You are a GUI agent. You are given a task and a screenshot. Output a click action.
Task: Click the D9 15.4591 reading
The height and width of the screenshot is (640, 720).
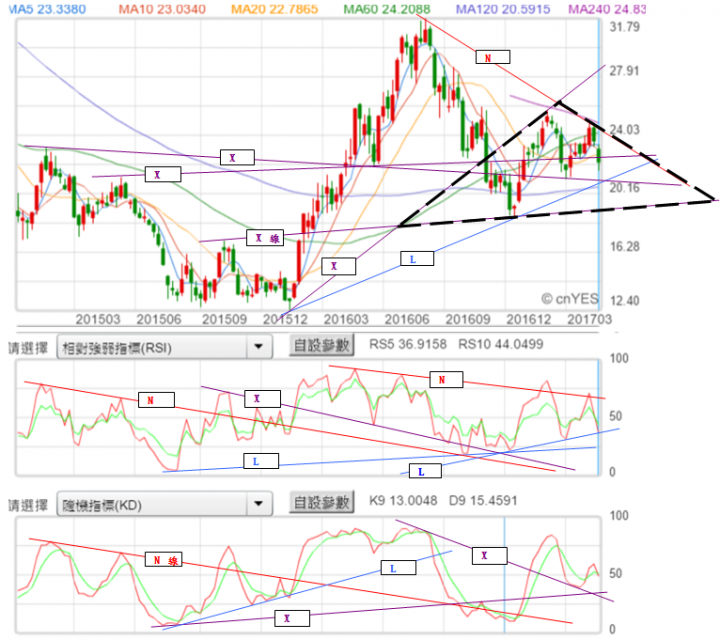click(483, 500)
